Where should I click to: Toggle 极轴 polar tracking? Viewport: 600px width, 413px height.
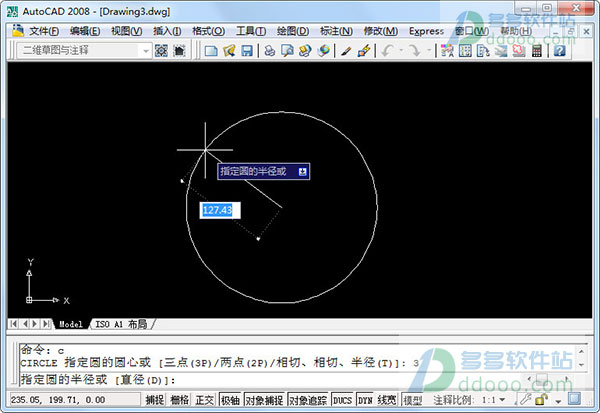pos(230,400)
